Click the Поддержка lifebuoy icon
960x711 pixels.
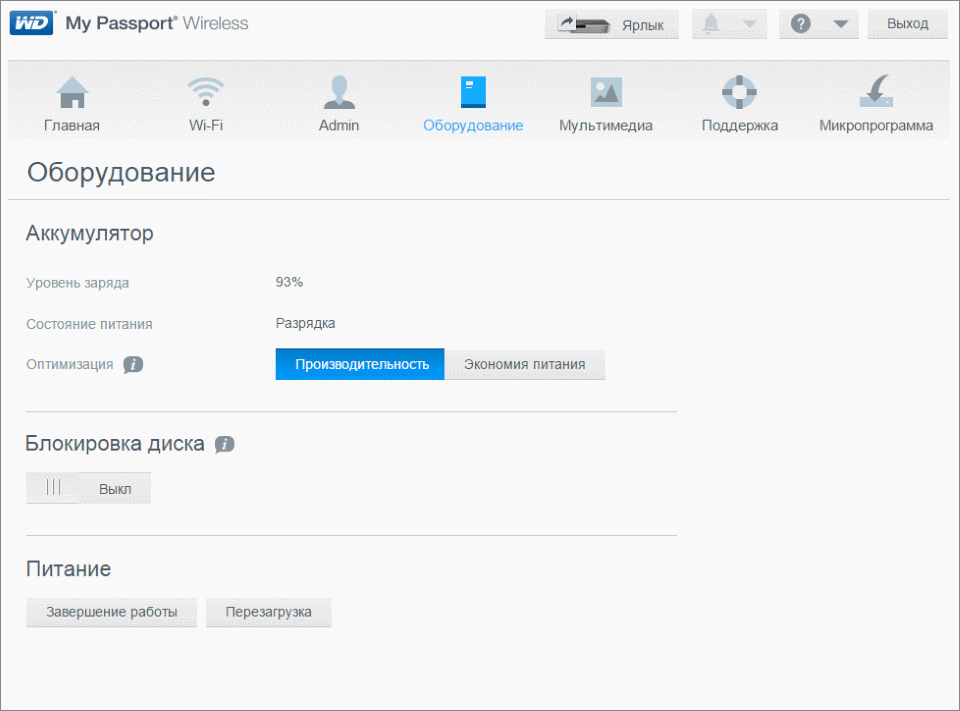point(739,93)
